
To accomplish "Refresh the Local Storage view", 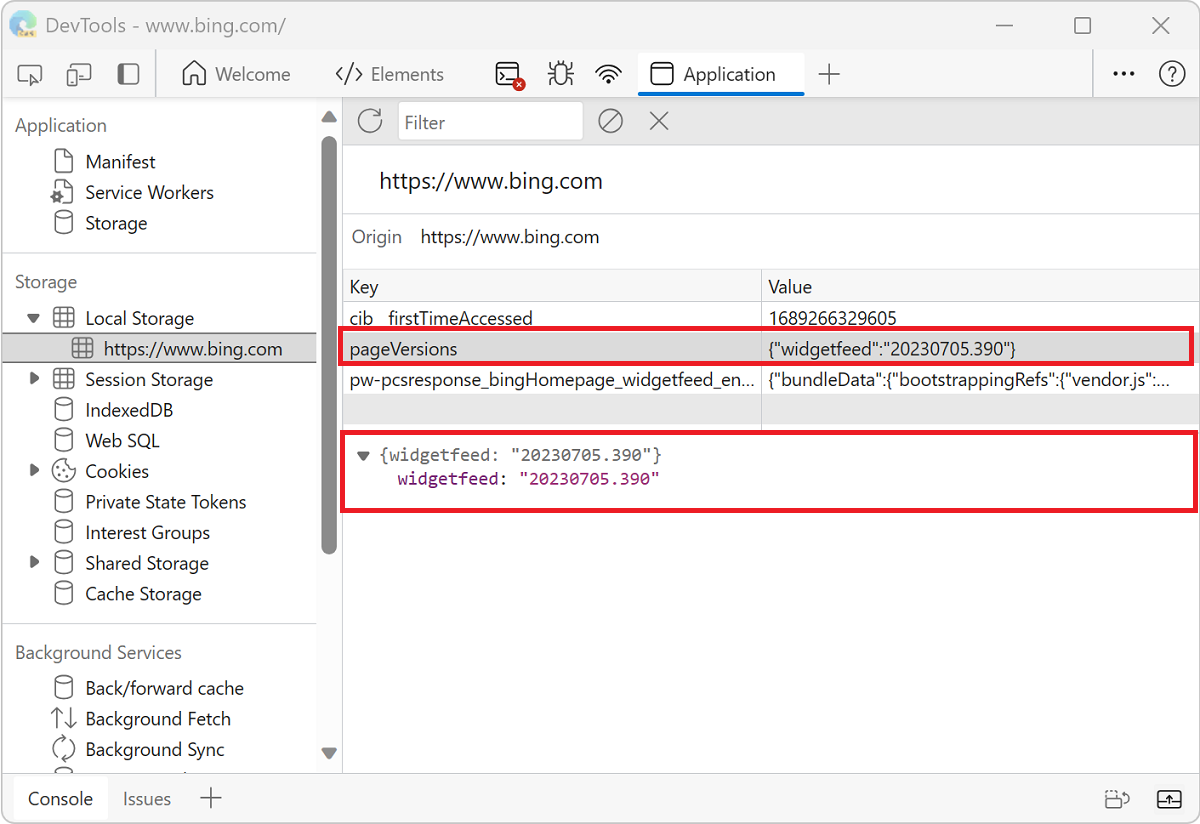I will (369, 120).
